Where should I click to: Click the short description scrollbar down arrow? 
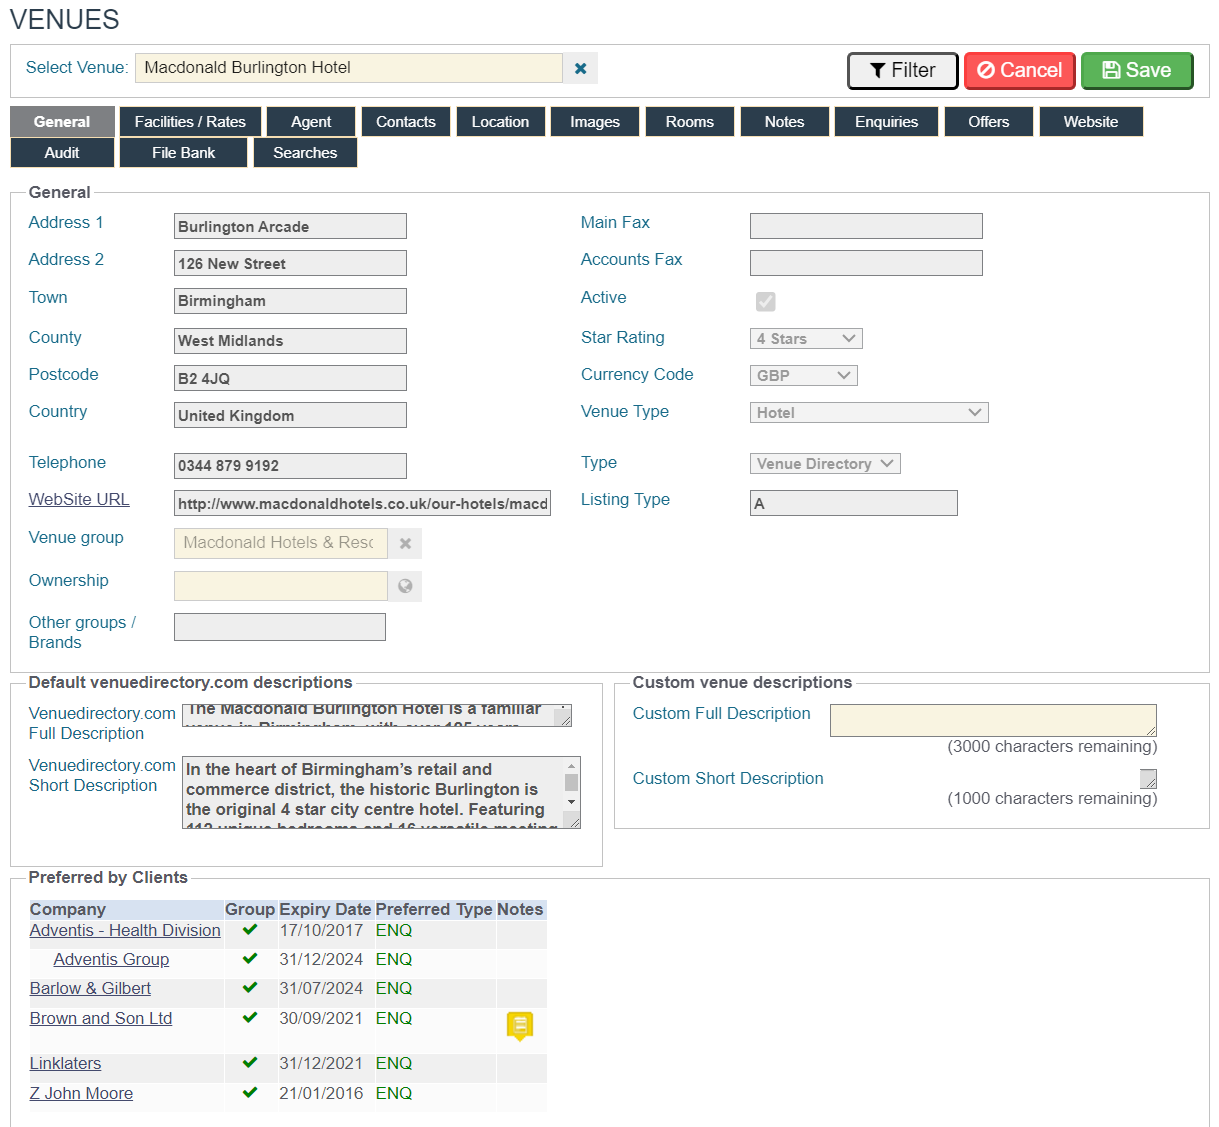pyautogui.click(x=572, y=802)
